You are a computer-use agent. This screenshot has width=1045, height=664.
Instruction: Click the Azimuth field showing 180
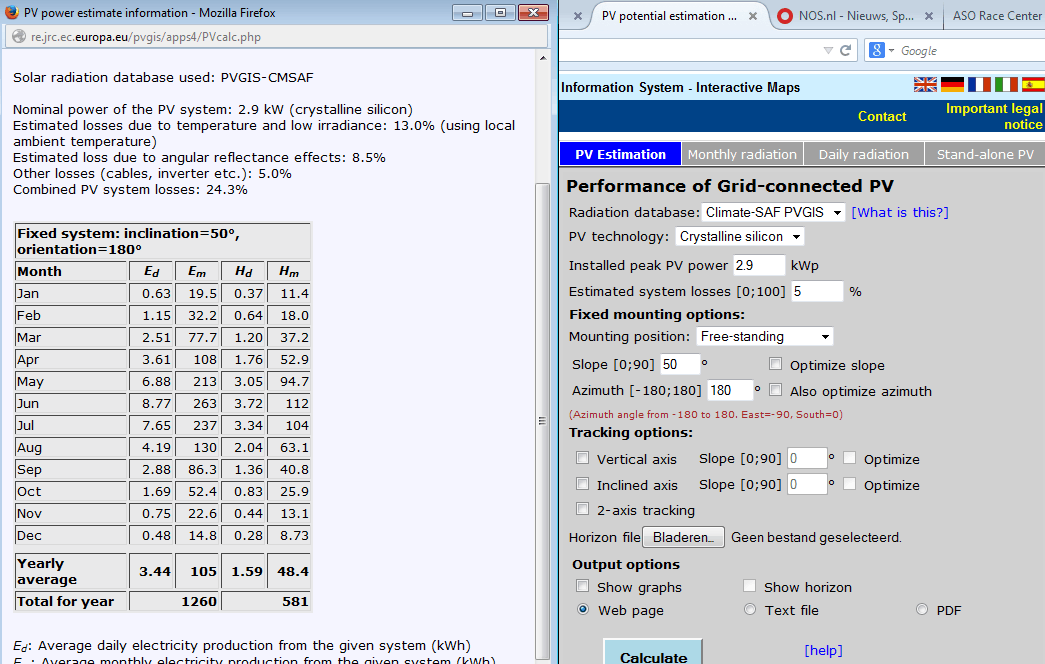coord(730,390)
